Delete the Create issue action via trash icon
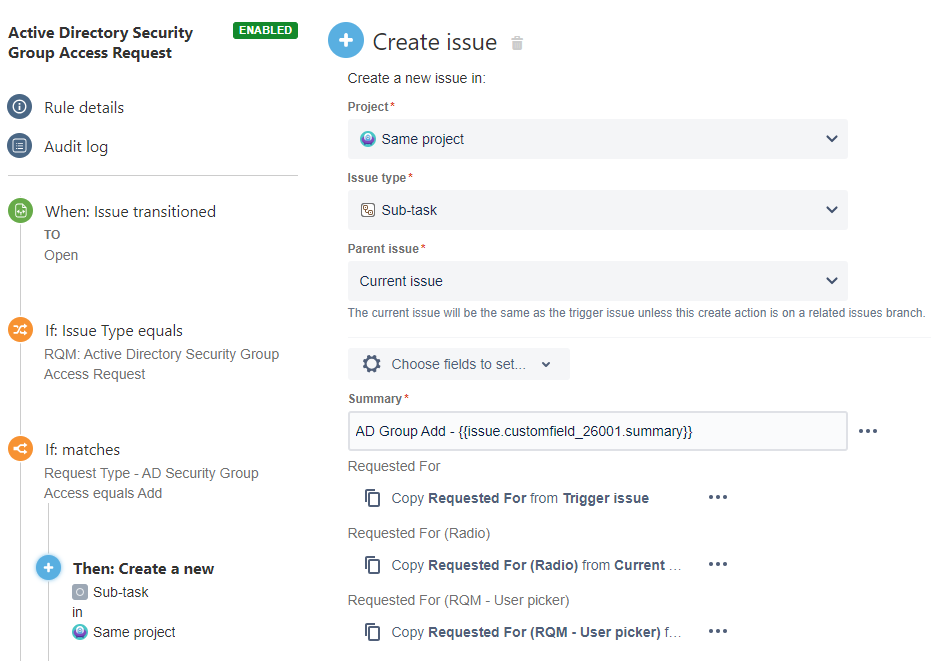 [x=516, y=41]
